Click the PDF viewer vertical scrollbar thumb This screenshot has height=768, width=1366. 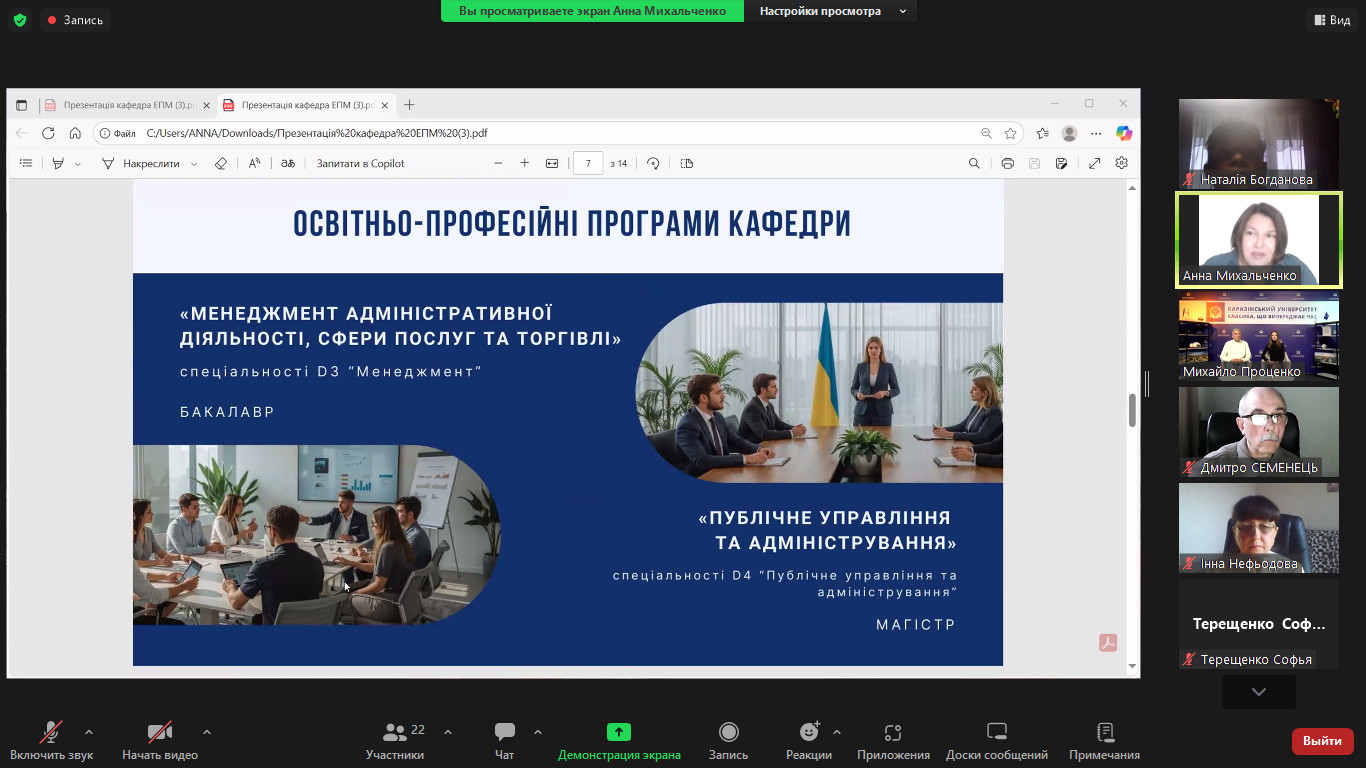[x=1132, y=410]
